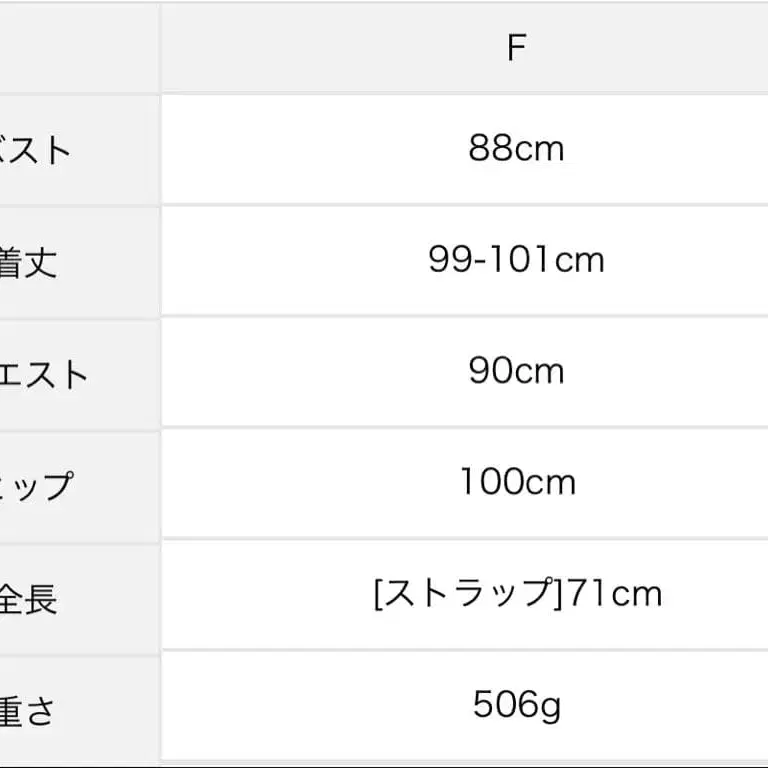Select the 100cm hip value
Image resolution: width=768 pixels, height=768 pixels.
517,482
